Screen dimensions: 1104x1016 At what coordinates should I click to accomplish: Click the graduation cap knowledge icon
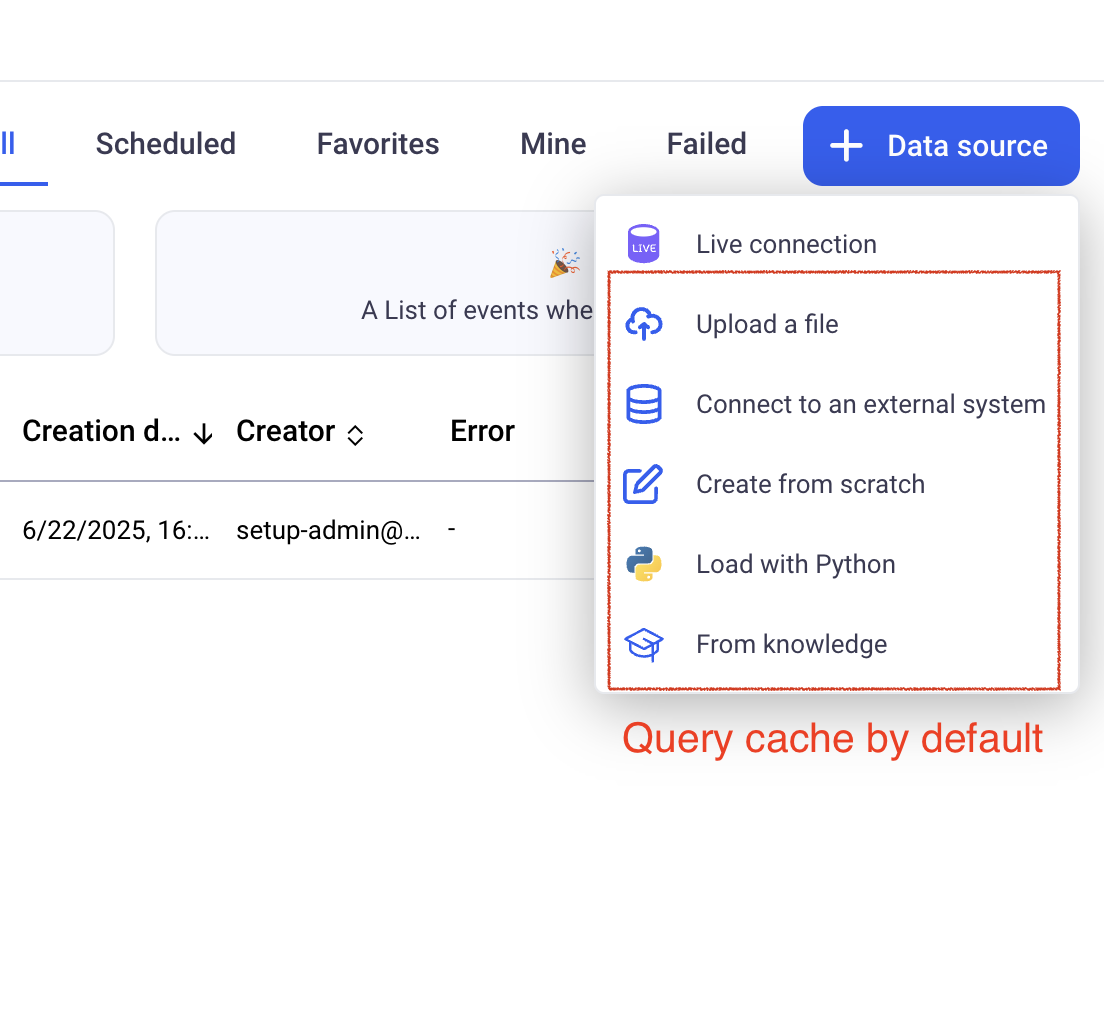pyautogui.click(x=644, y=644)
